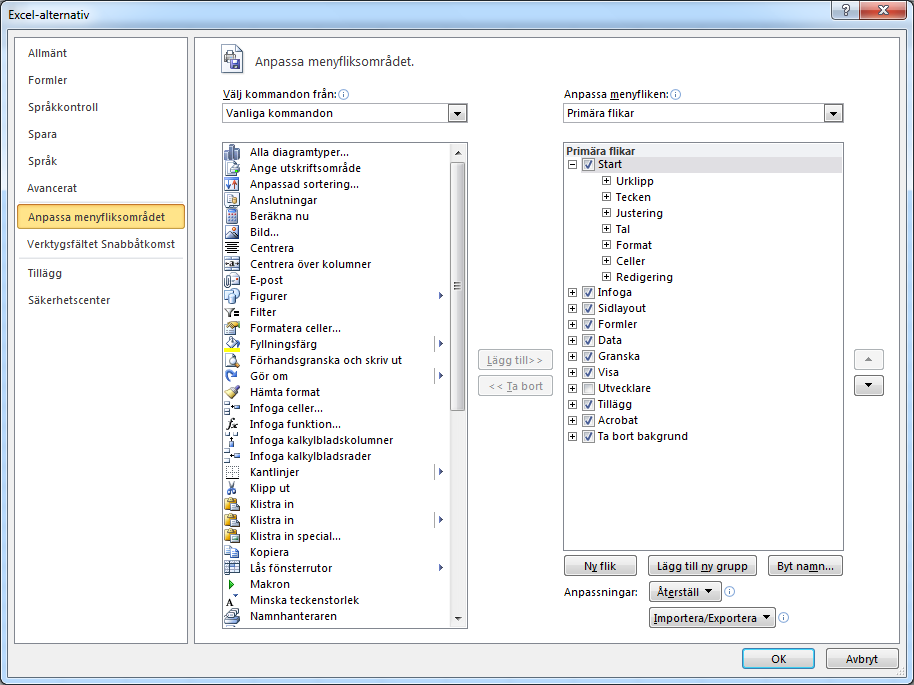This screenshot has height=685, width=914.
Task: Toggle the Granska checkbox
Action: [x=588, y=357]
